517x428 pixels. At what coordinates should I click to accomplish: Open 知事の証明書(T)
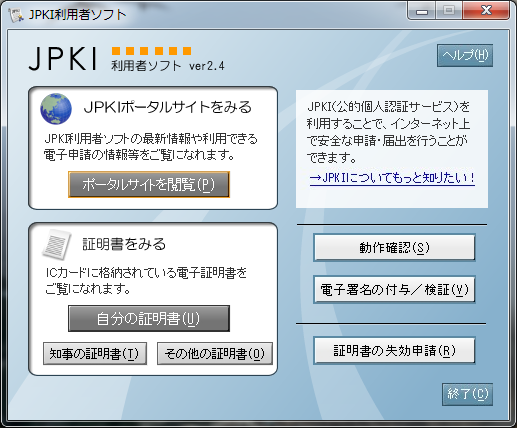95,353
